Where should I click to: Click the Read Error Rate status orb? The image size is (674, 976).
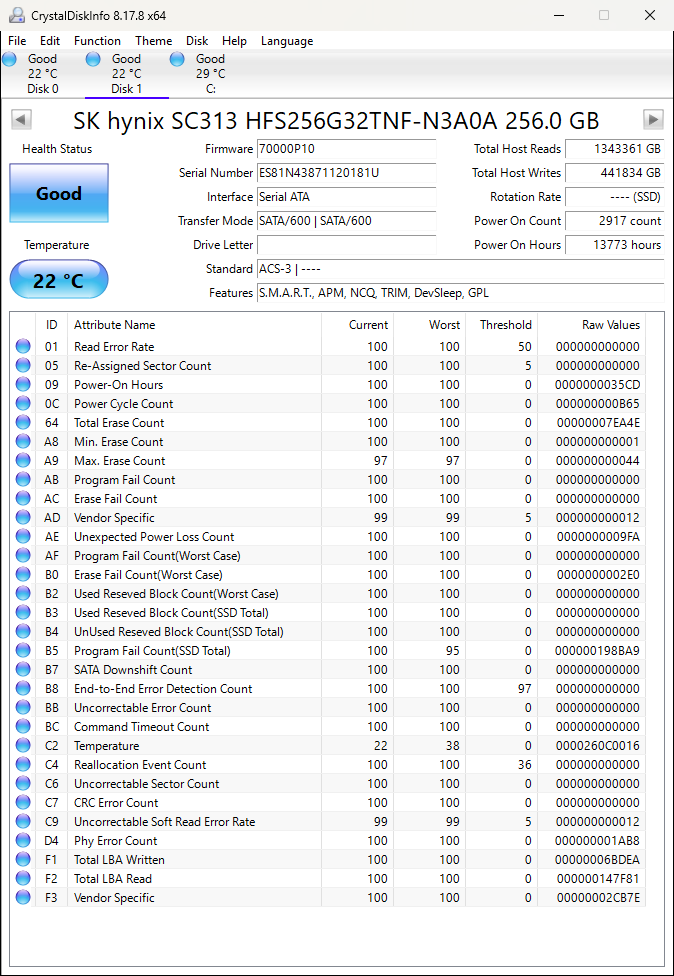pyautogui.click(x=23, y=347)
